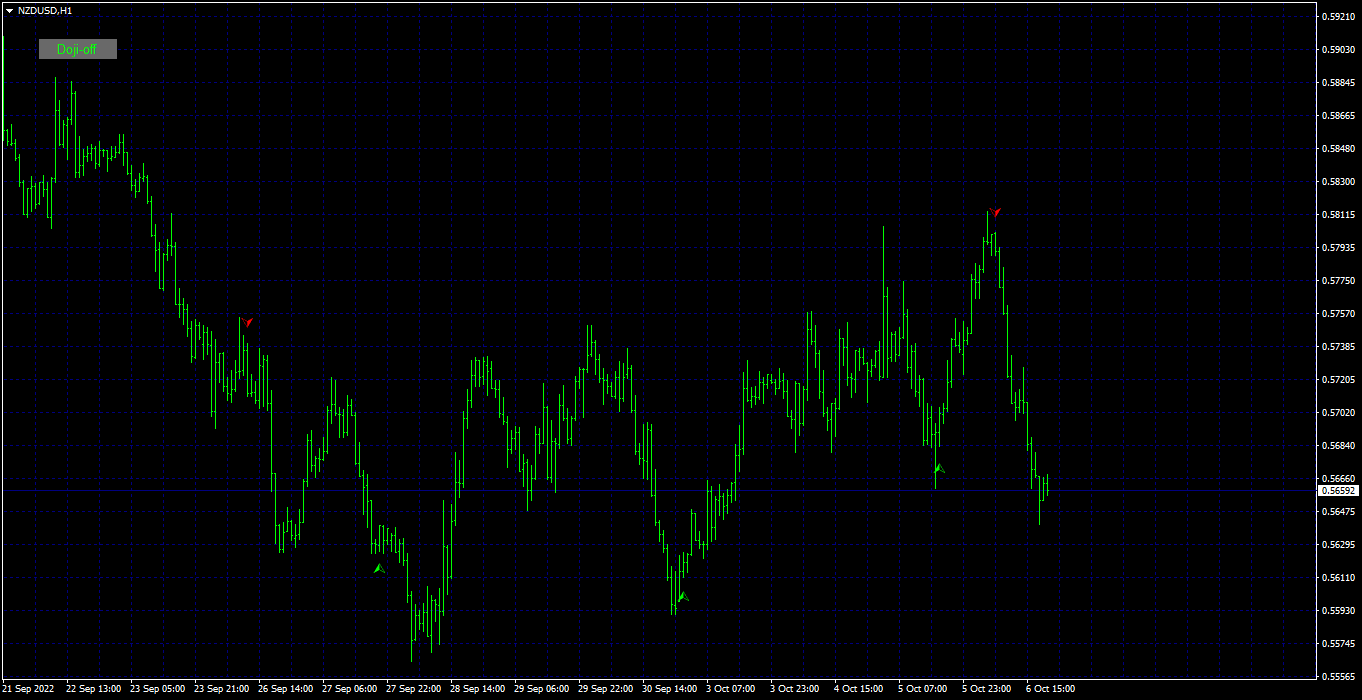Click the 29 Sep 22:00 time label
This screenshot has width=1362, height=700.
click(605, 689)
